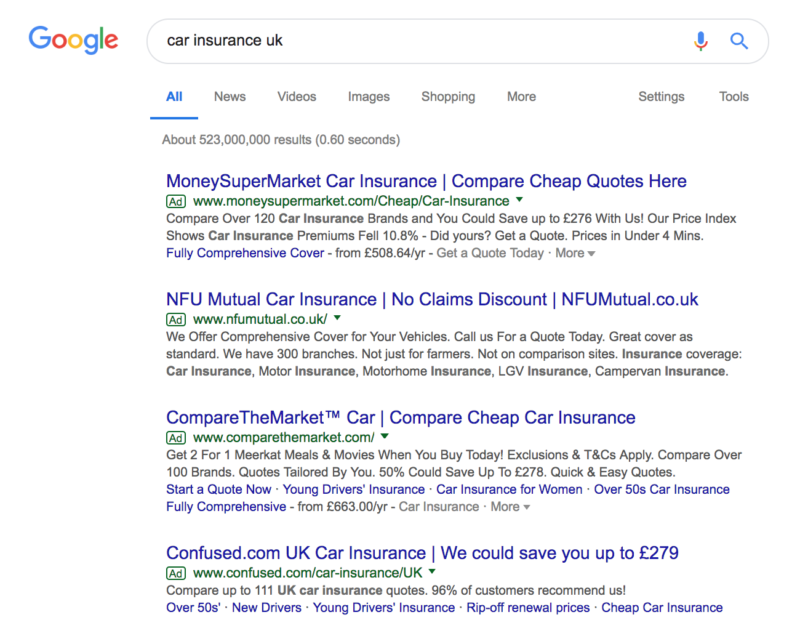Click Get a Quote Today link

(490, 253)
